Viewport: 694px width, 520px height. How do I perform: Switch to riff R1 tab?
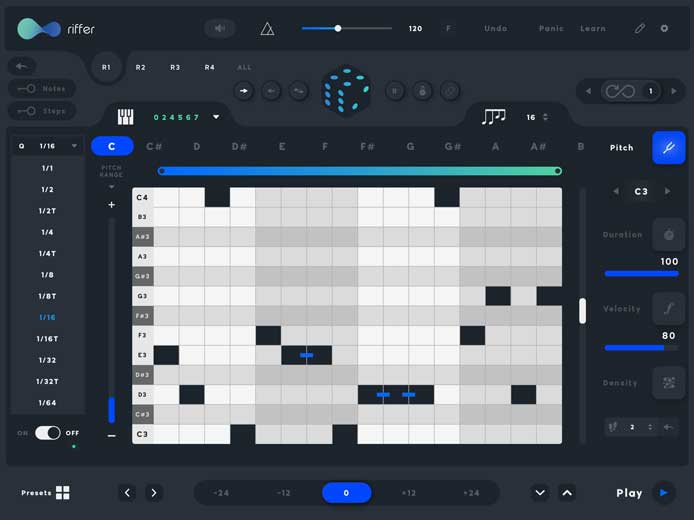106,67
